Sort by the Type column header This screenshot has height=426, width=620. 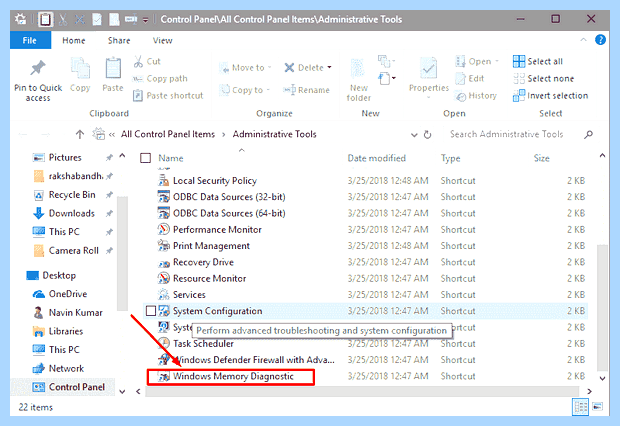450,158
